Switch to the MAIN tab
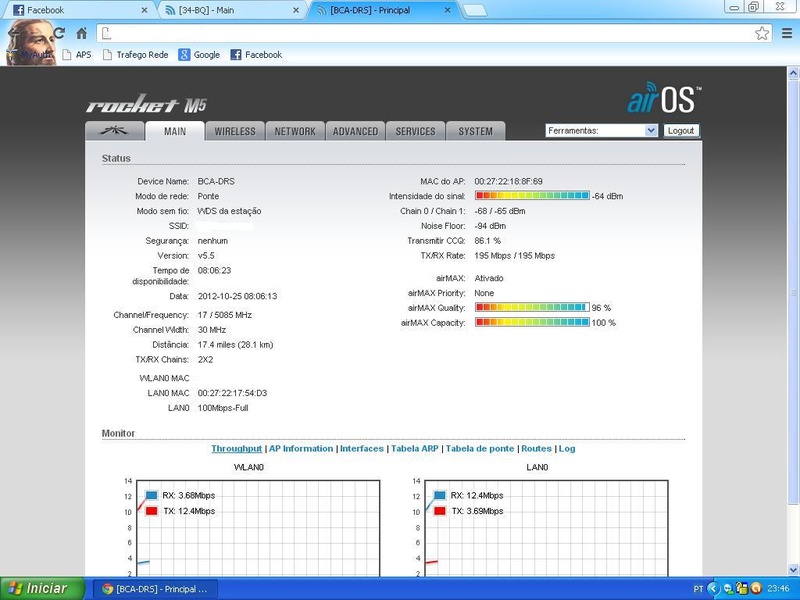 click(x=174, y=131)
